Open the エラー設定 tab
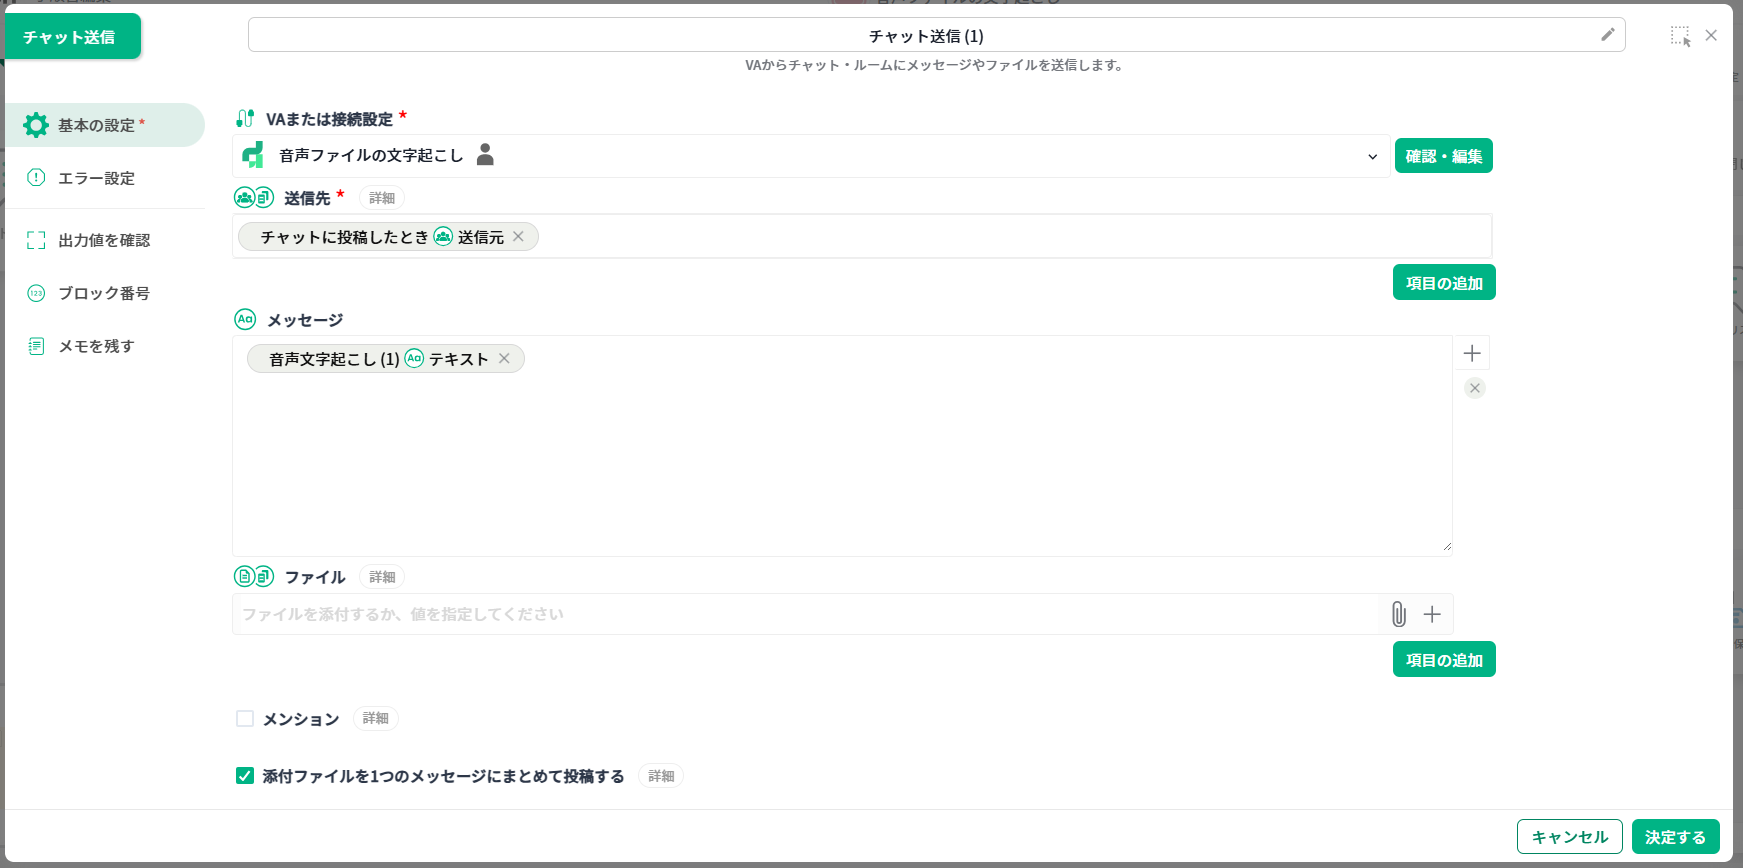This screenshot has height=868, width=1743. click(96, 178)
